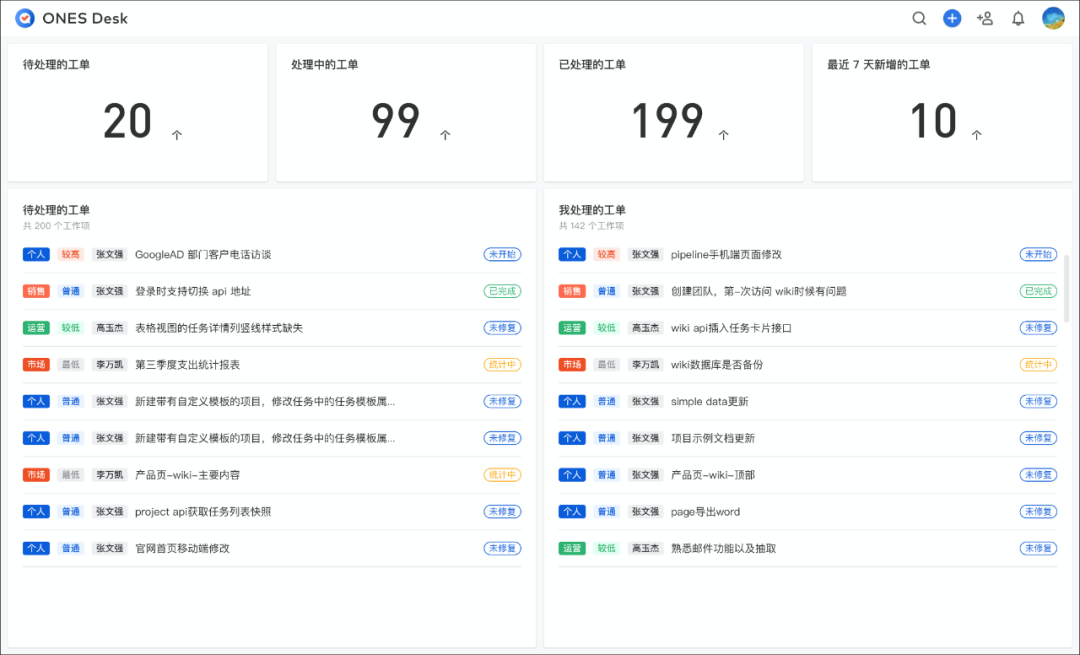Viewport: 1080px width, 655px height.
Task: Open ticket page导出word
Action: pos(705,512)
